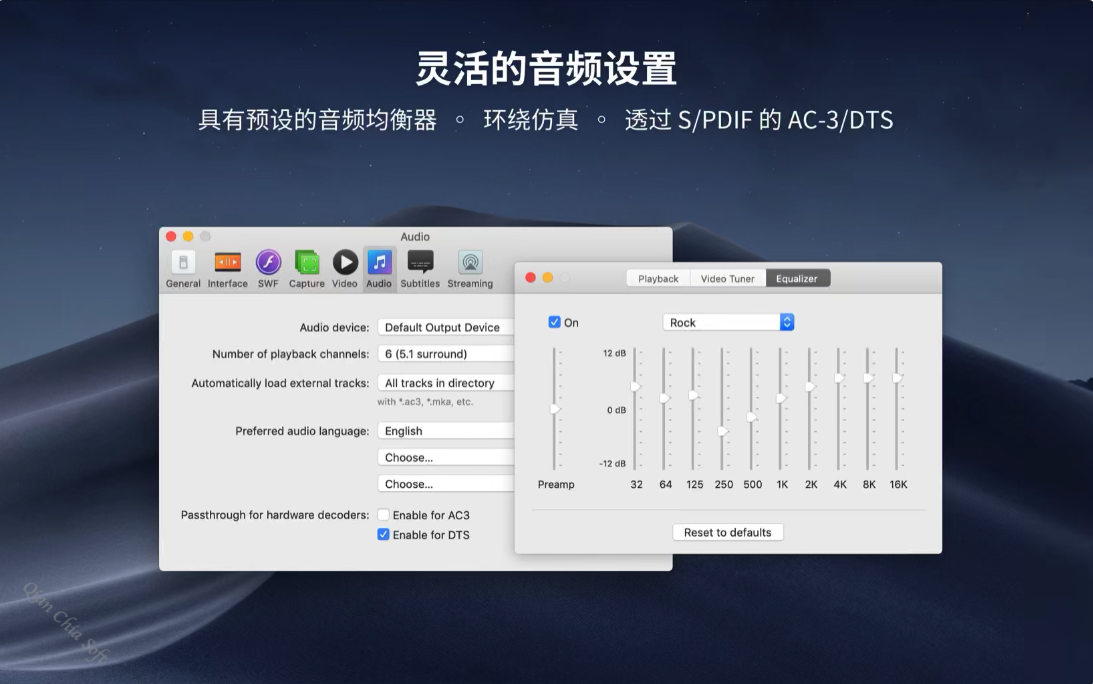Click the 64 Hz band slider
This screenshot has width=1093, height=684.
tap(664, 397)
